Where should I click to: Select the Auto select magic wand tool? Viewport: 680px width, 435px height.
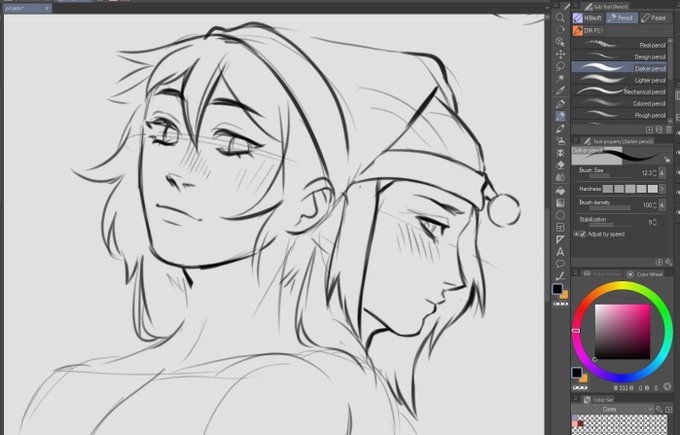560,78
